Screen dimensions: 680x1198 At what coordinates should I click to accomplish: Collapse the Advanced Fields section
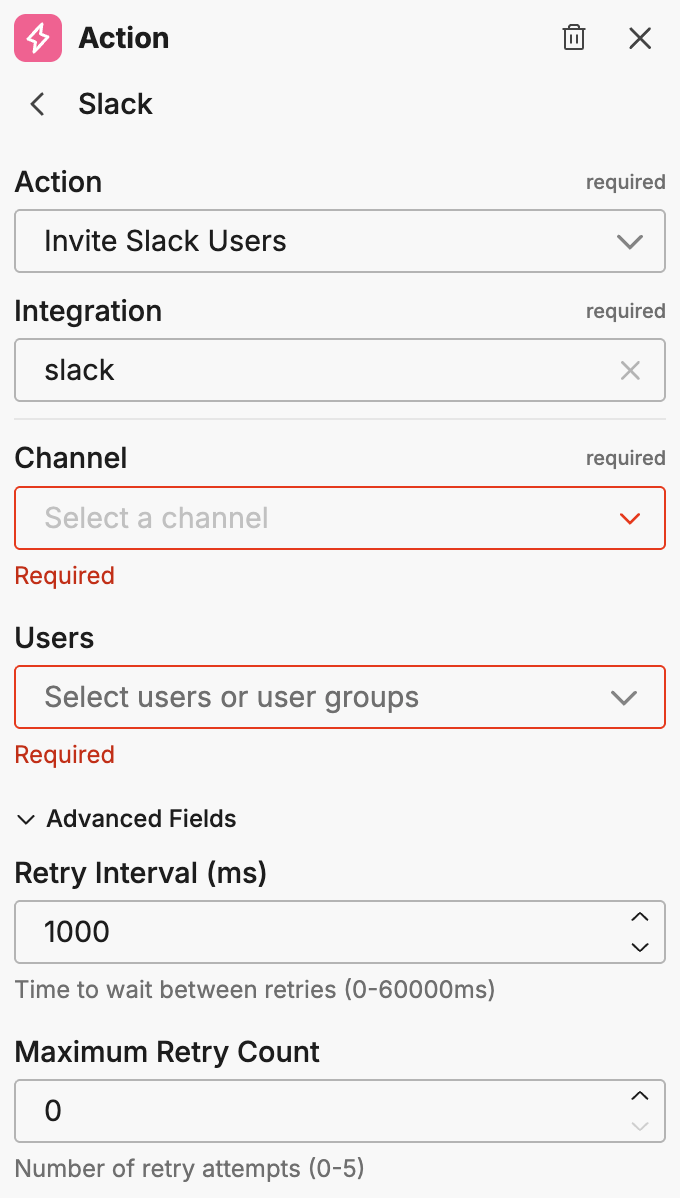pyautogui.click(x=140, y=819)
